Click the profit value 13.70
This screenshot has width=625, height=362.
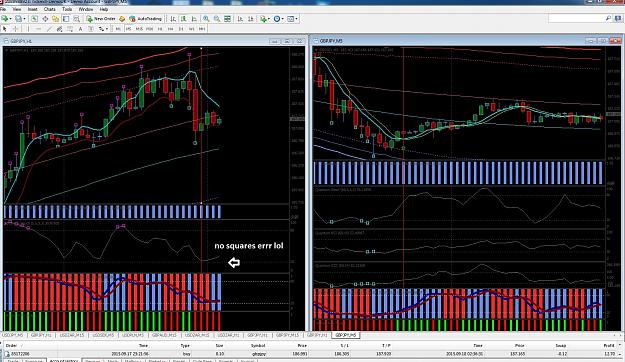point(609,354)
